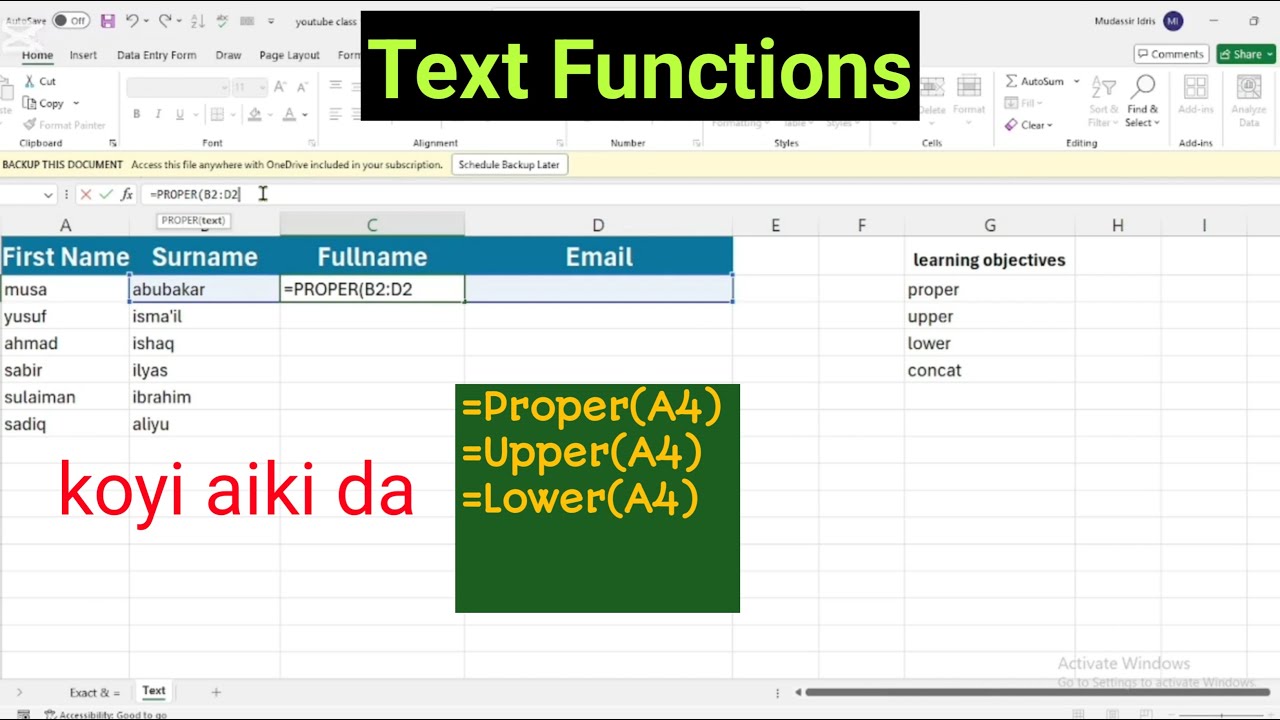Toggle Underline formatting
Viewport: 1280px width, 720px height.
[x=180, y=115]
